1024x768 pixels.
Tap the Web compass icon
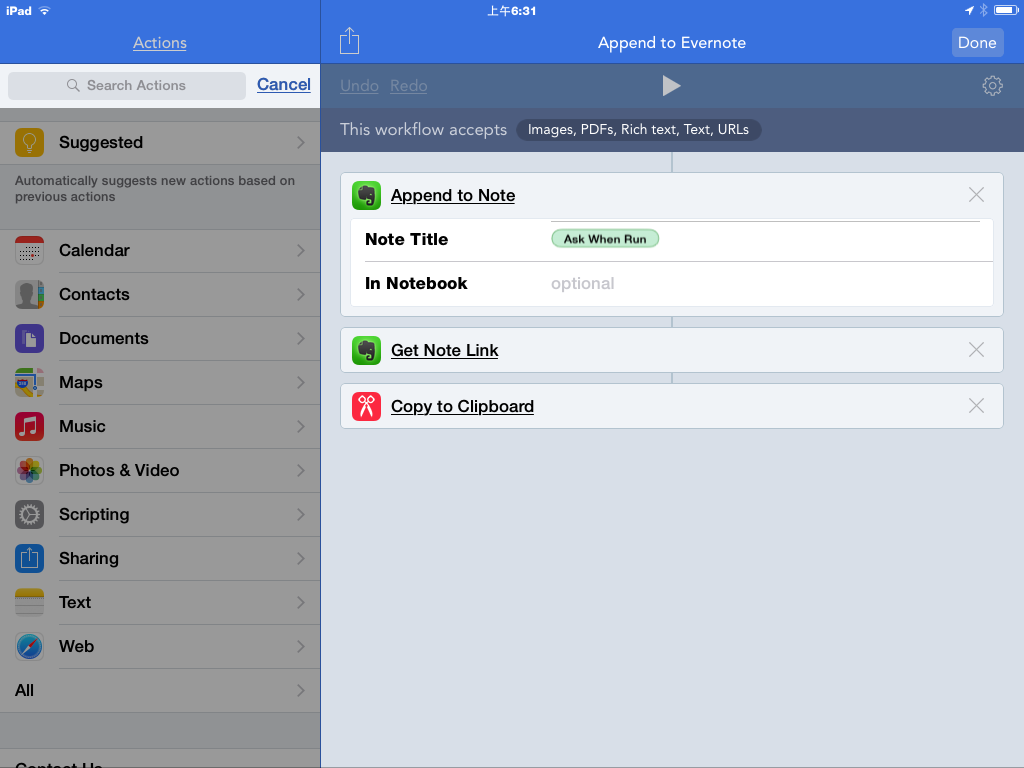[29, 647]
